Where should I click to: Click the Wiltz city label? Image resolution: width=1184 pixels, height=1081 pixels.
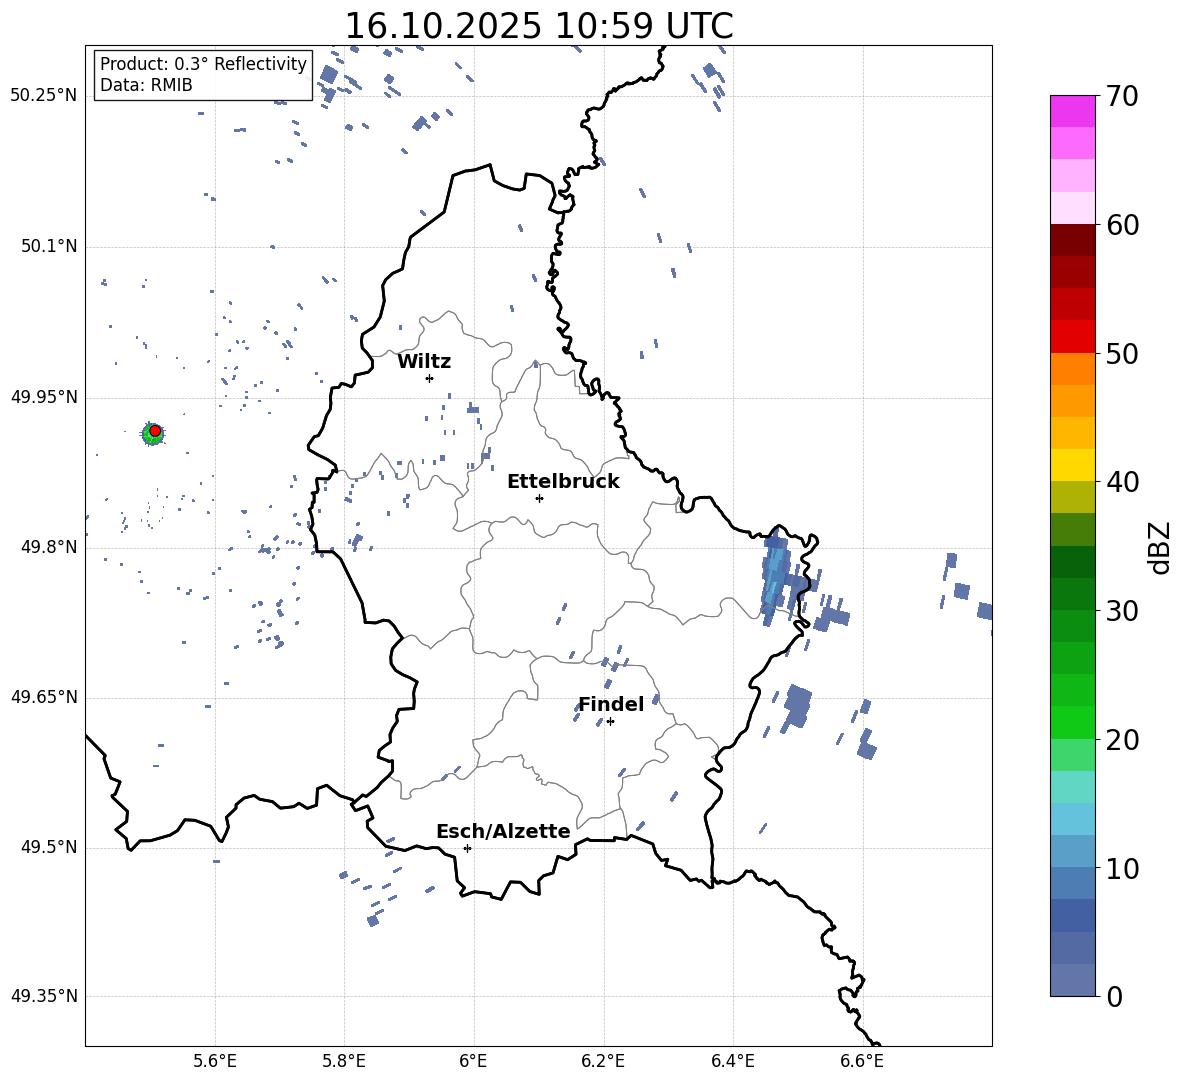coord(424,362)
